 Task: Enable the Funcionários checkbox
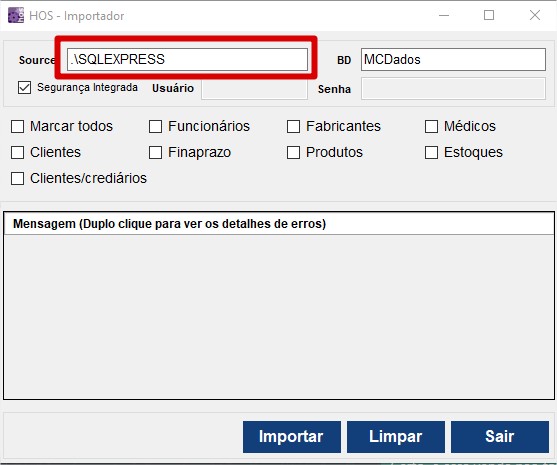click(155, 126)
